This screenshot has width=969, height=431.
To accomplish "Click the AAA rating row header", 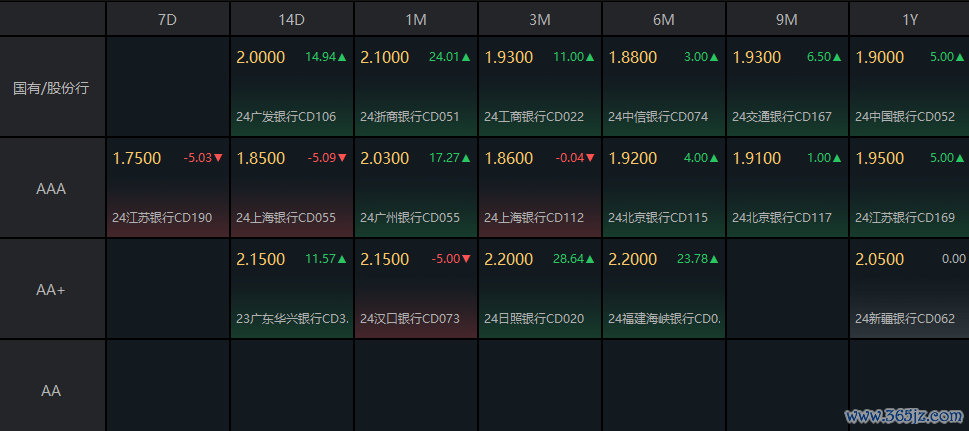I will (52, 189).
